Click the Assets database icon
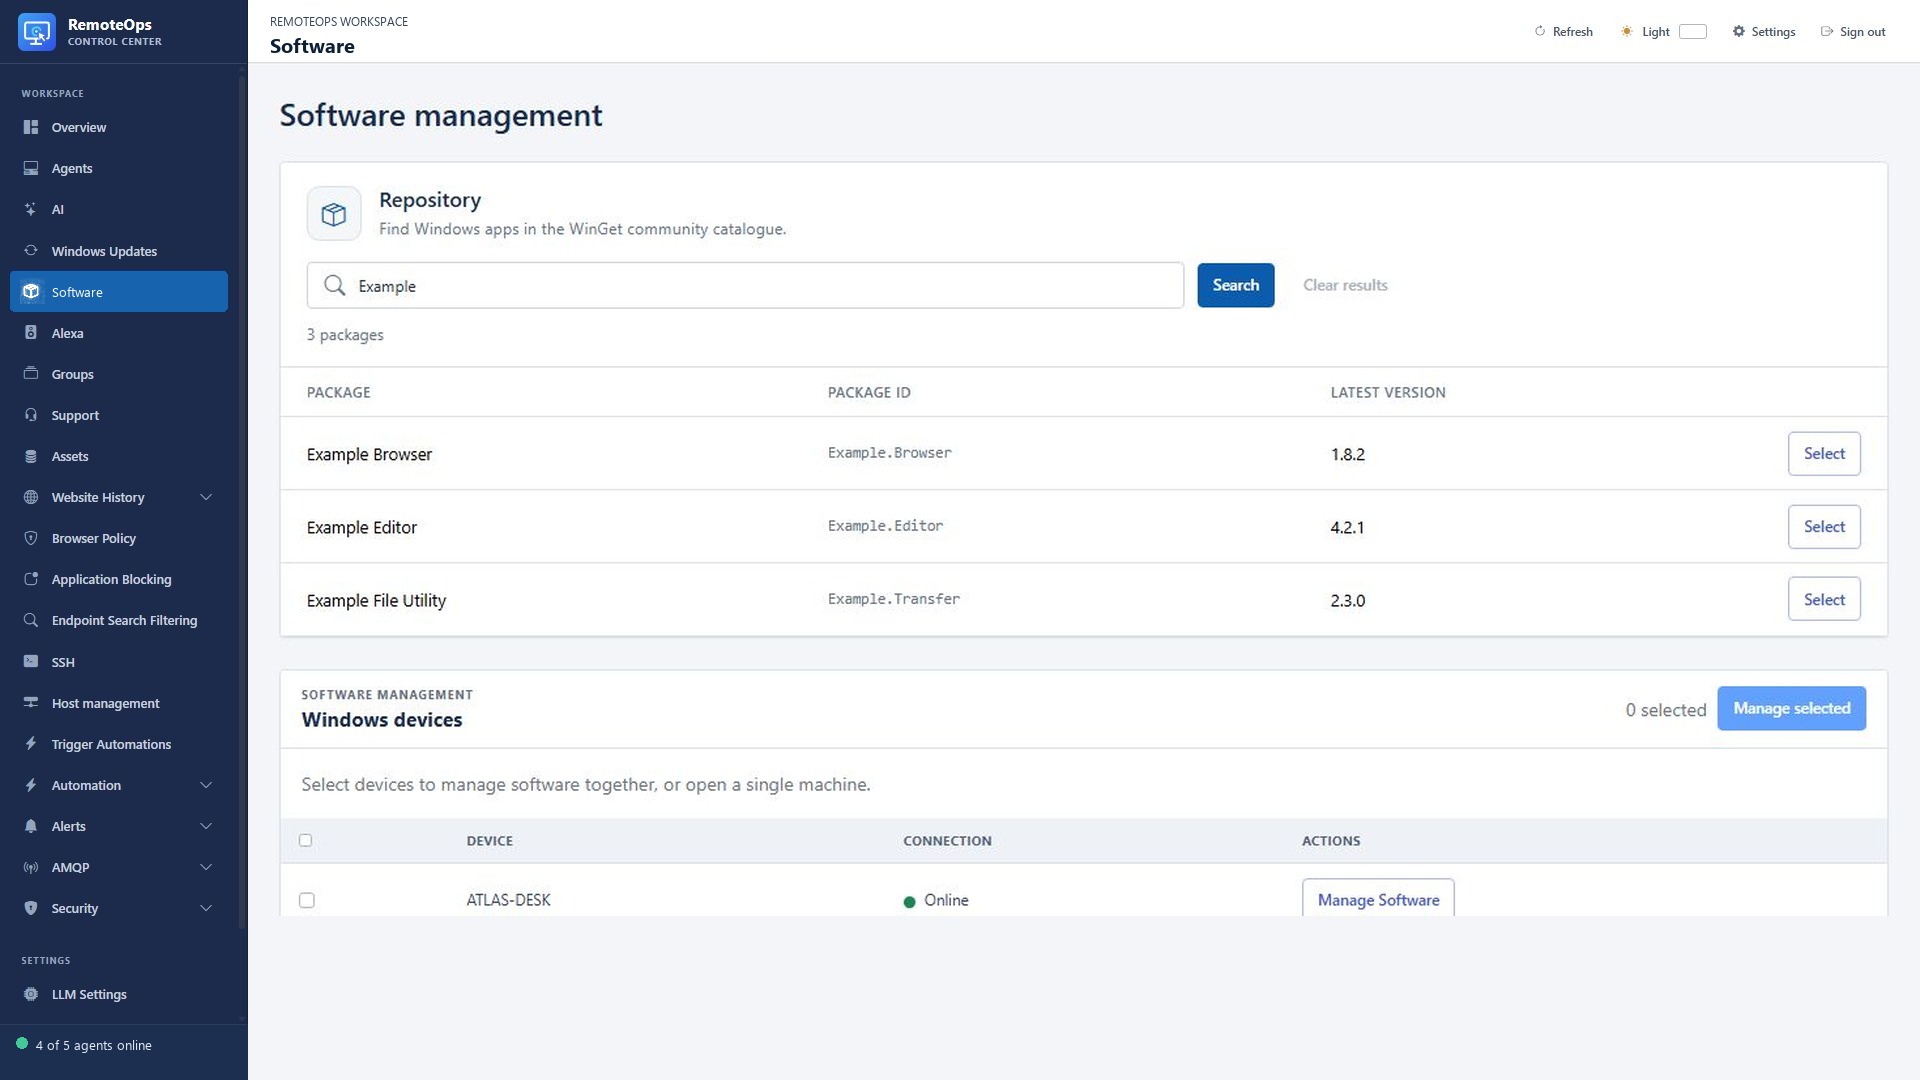 coord(31,456)
